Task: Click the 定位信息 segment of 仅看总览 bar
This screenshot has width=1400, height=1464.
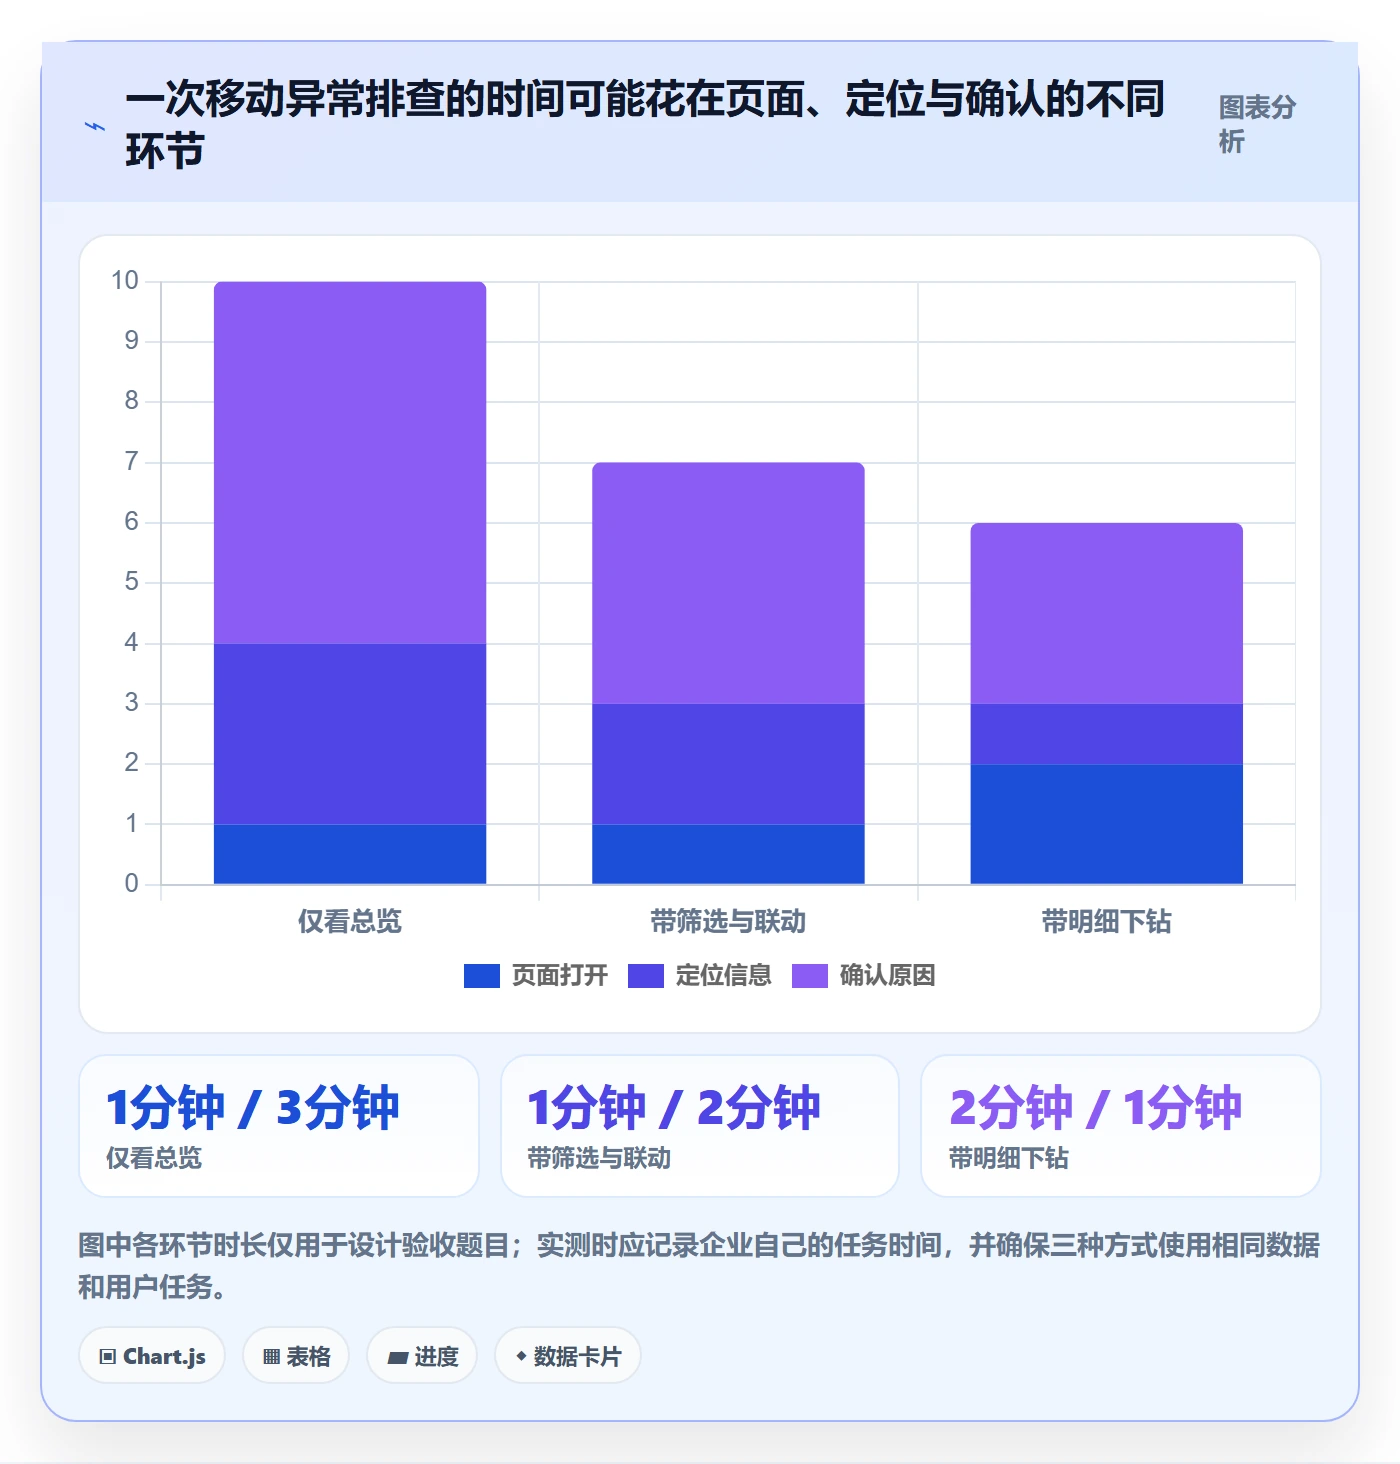Action: click(350, 734)
